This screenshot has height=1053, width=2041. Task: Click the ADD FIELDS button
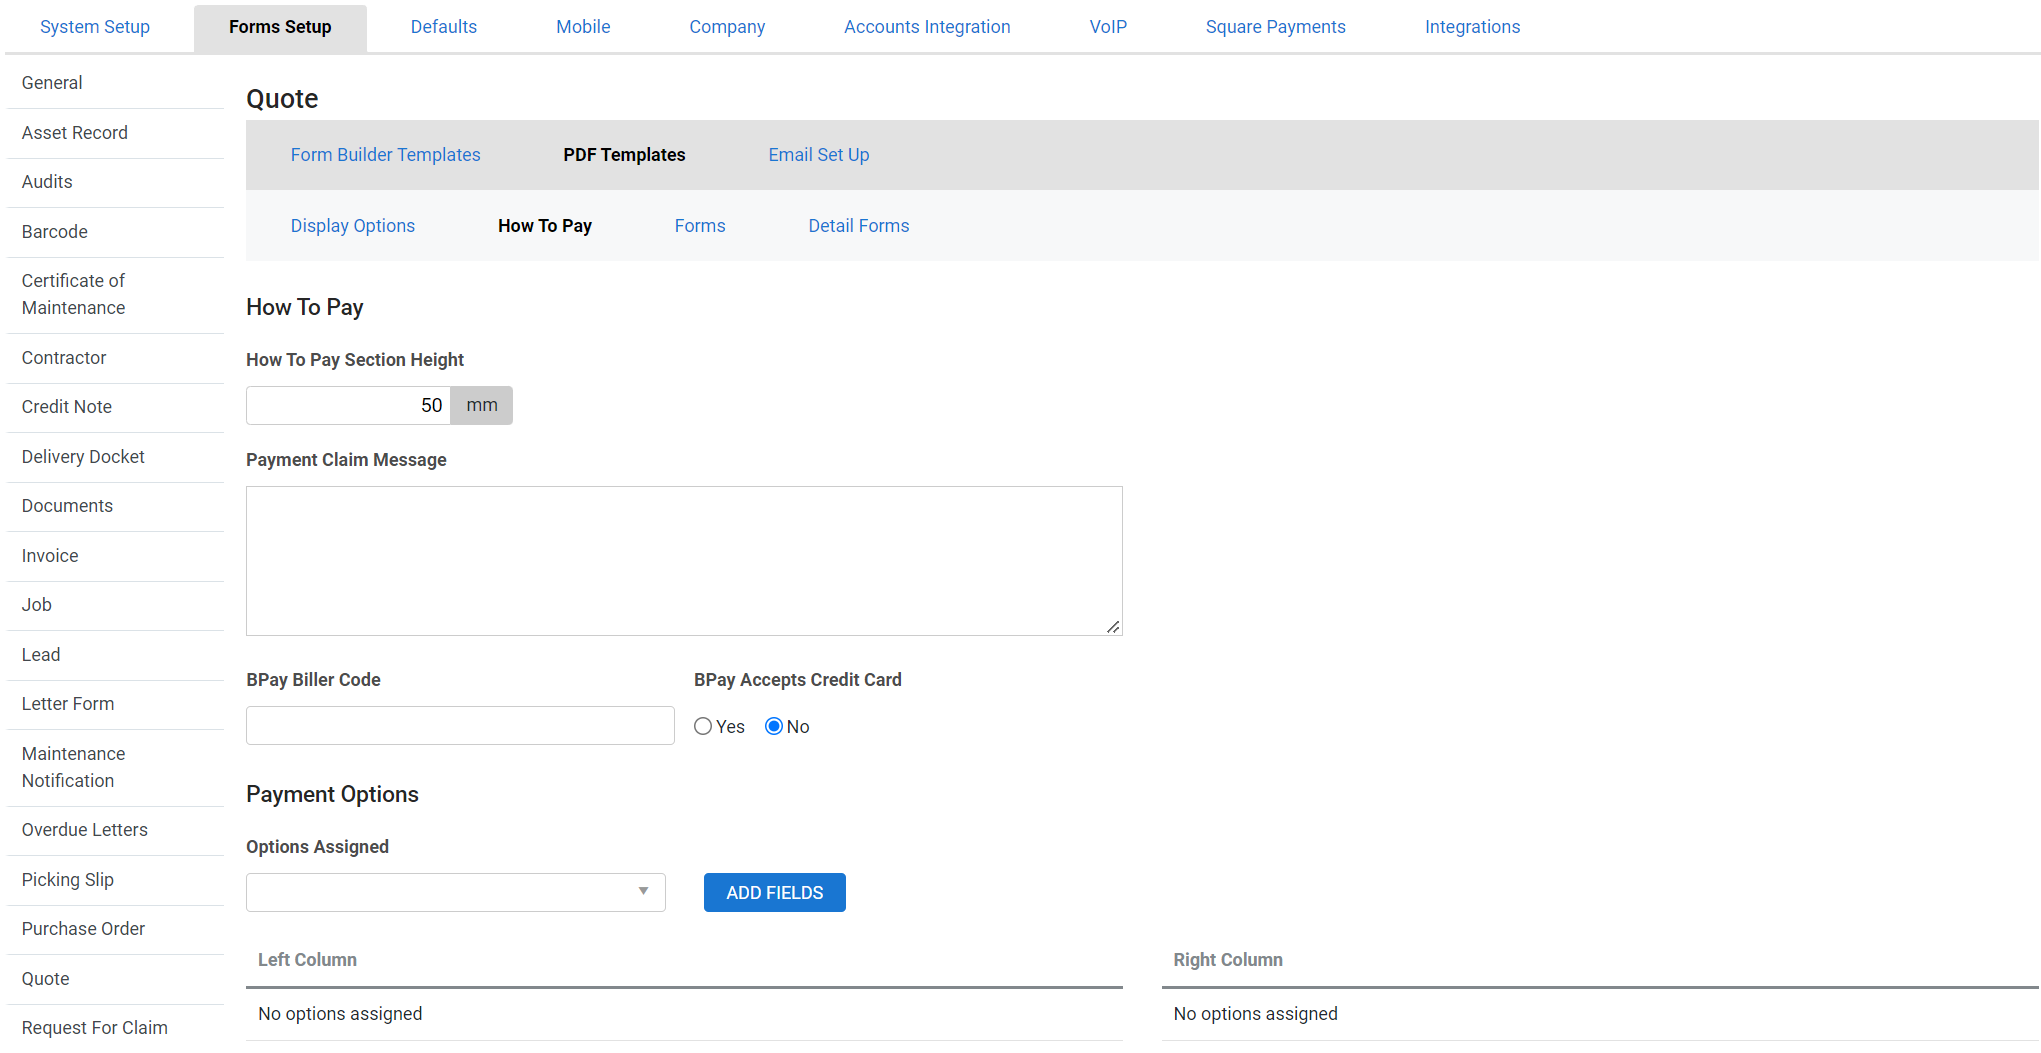coord(774,892)
